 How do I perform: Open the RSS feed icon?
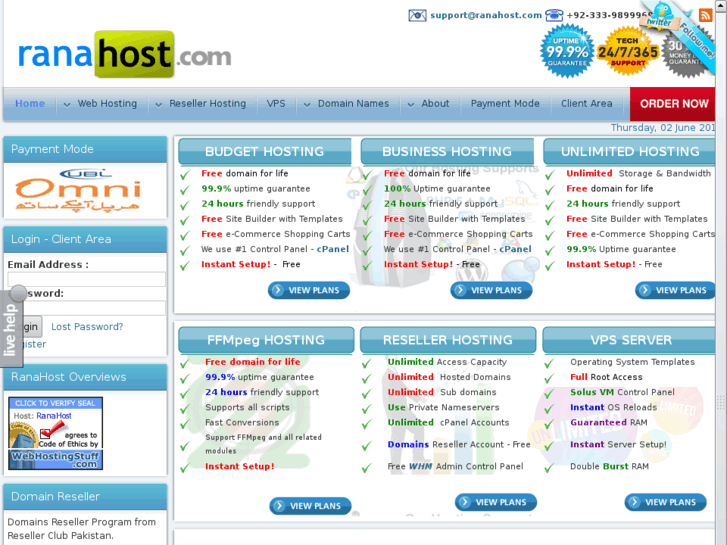coord(706,15)
